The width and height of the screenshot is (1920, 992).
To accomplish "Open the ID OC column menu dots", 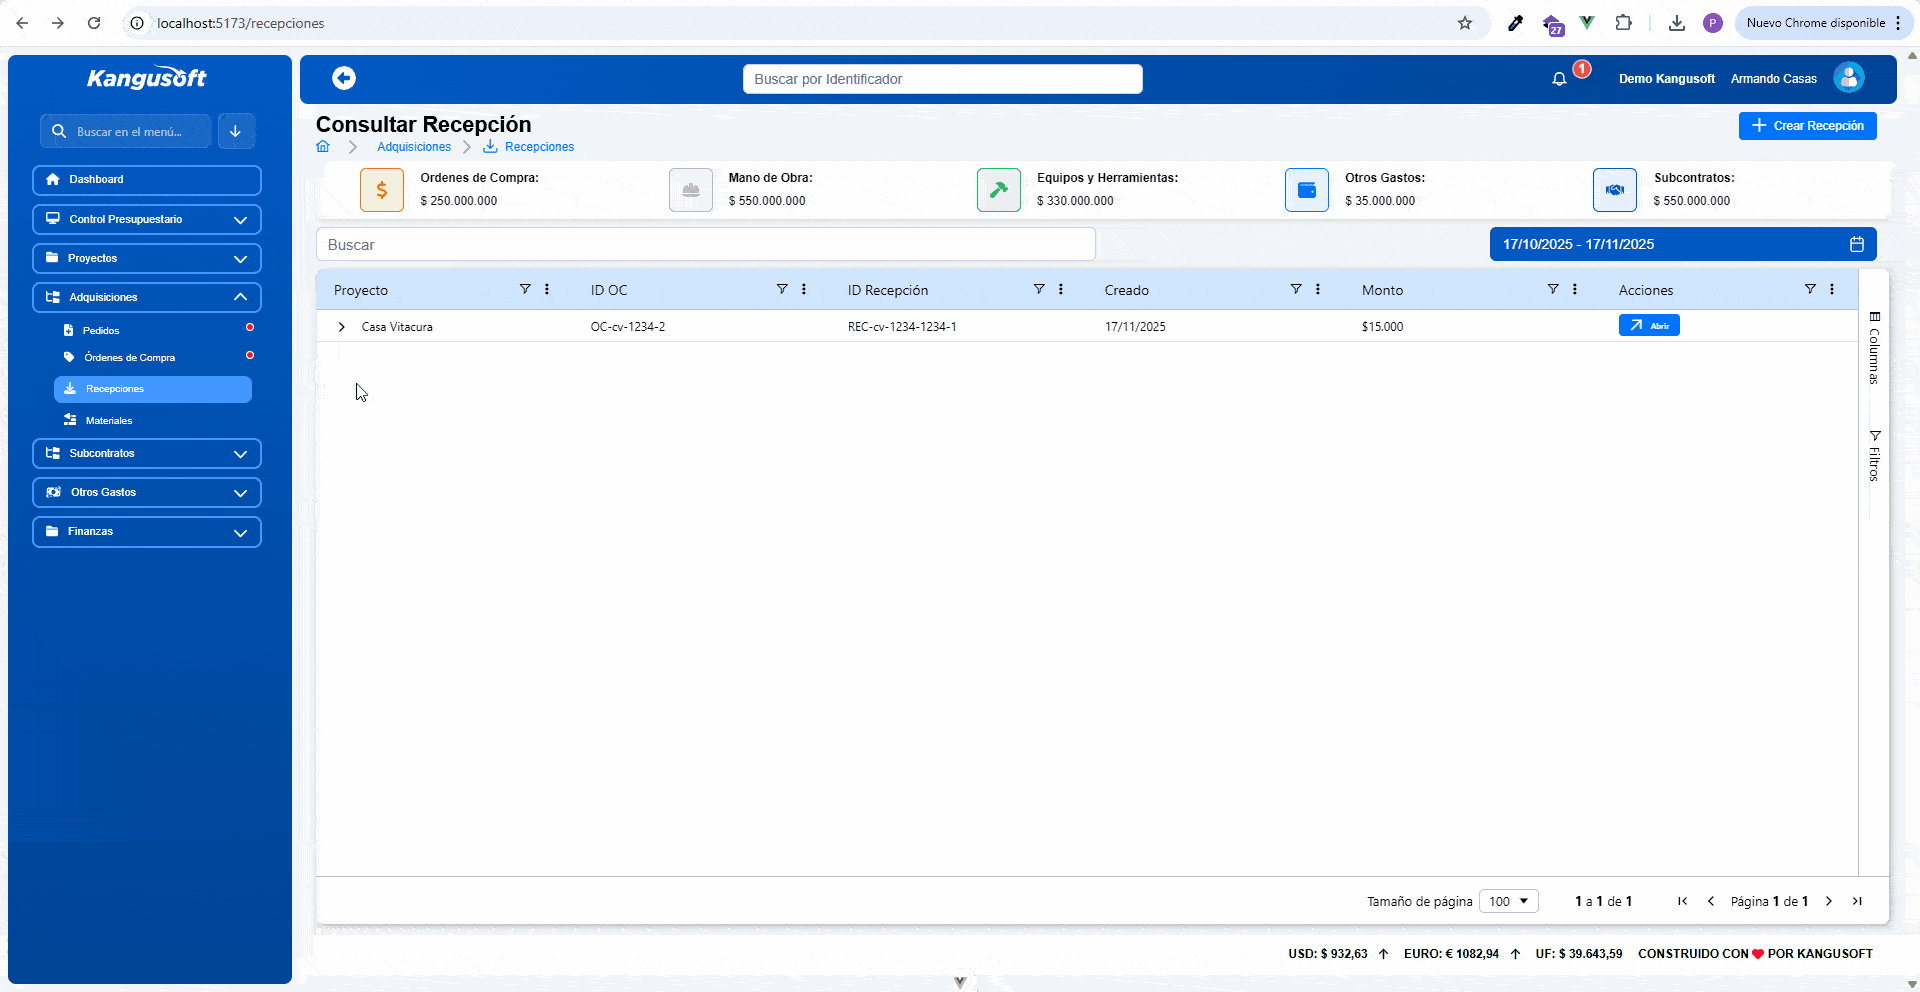I will 804,289.
